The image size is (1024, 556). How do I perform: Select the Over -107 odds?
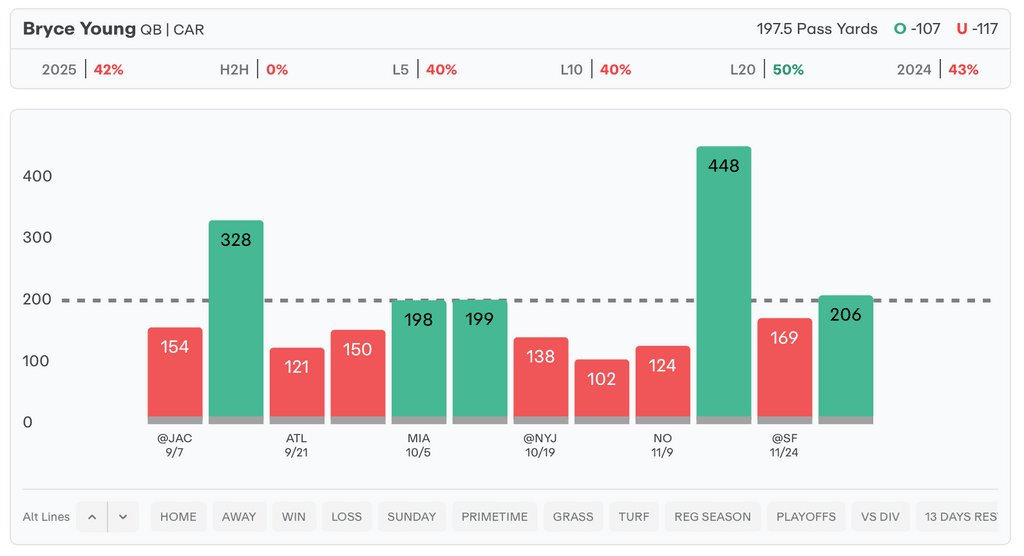coord(917,29)
